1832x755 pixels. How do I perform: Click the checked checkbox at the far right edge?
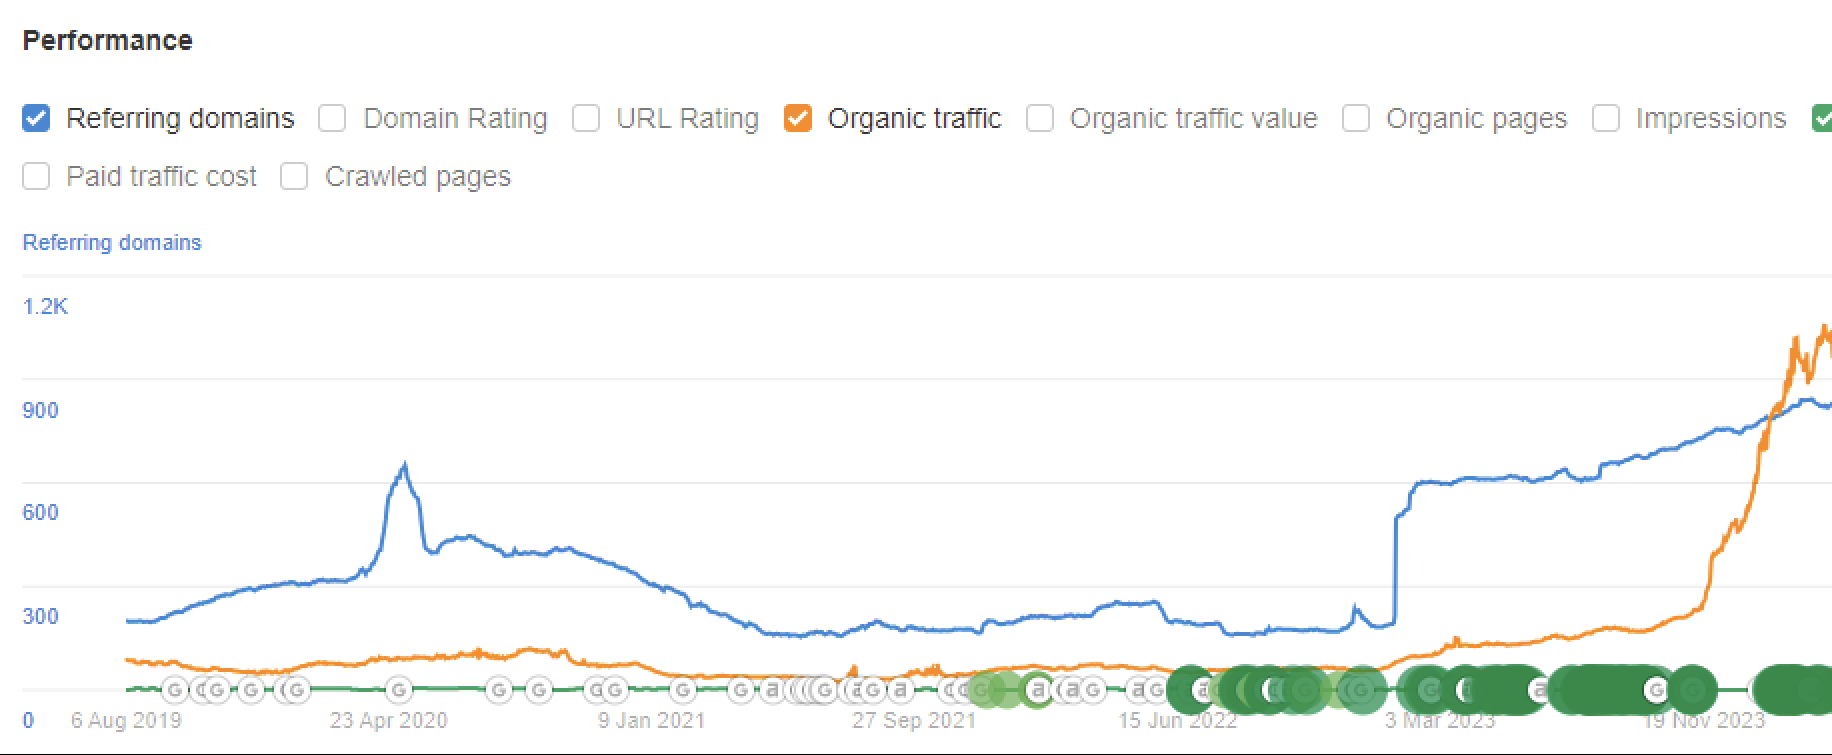click(x=1826, y=118)
